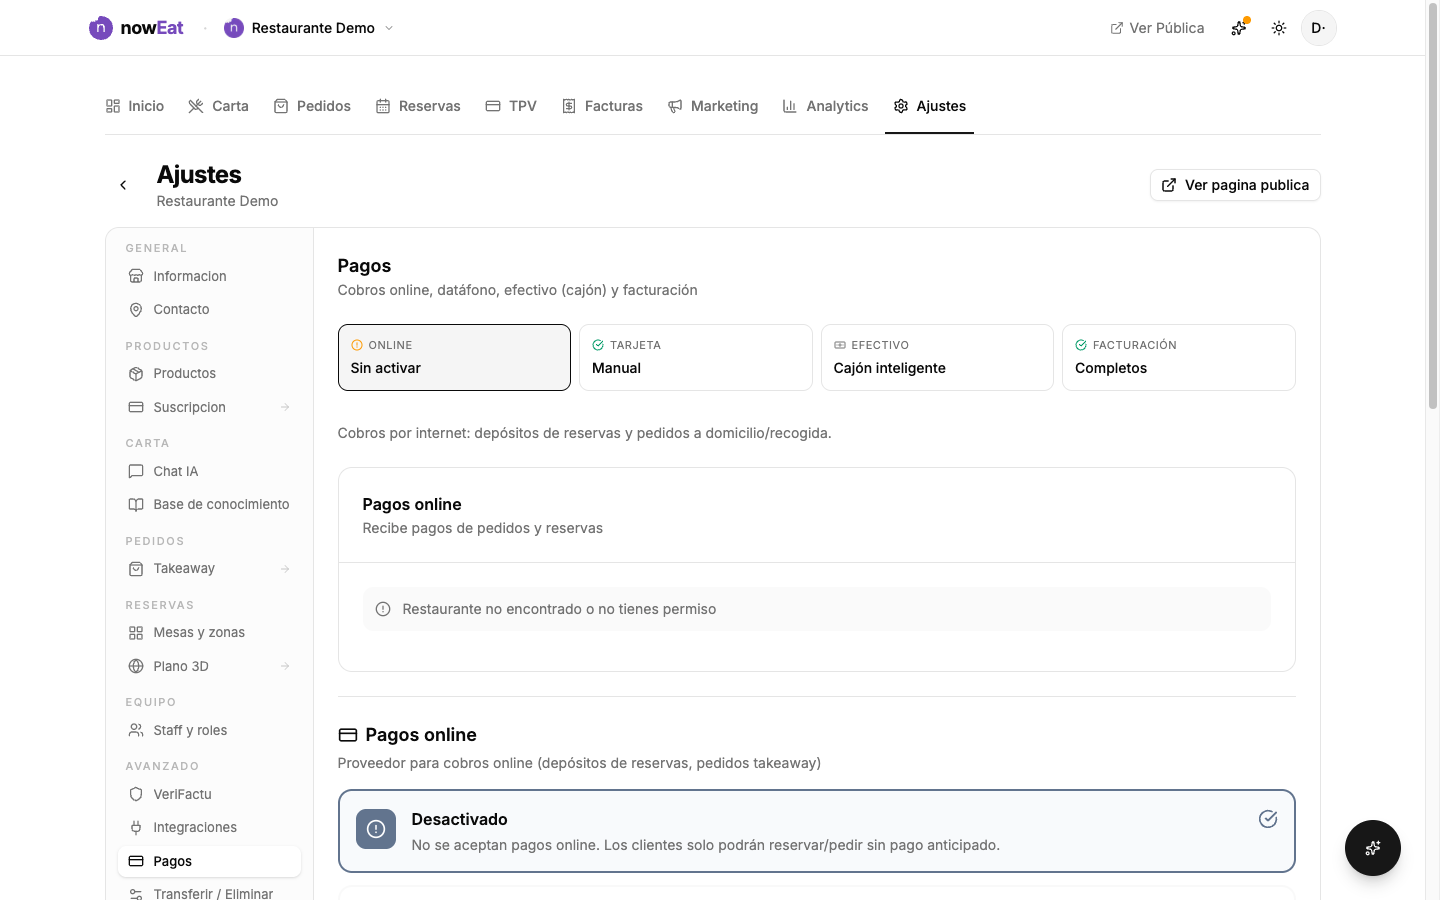The height and width of the screenshot is (900, 1440).
Task: Open the floating AI assistant button
Action: (1373, 848)
